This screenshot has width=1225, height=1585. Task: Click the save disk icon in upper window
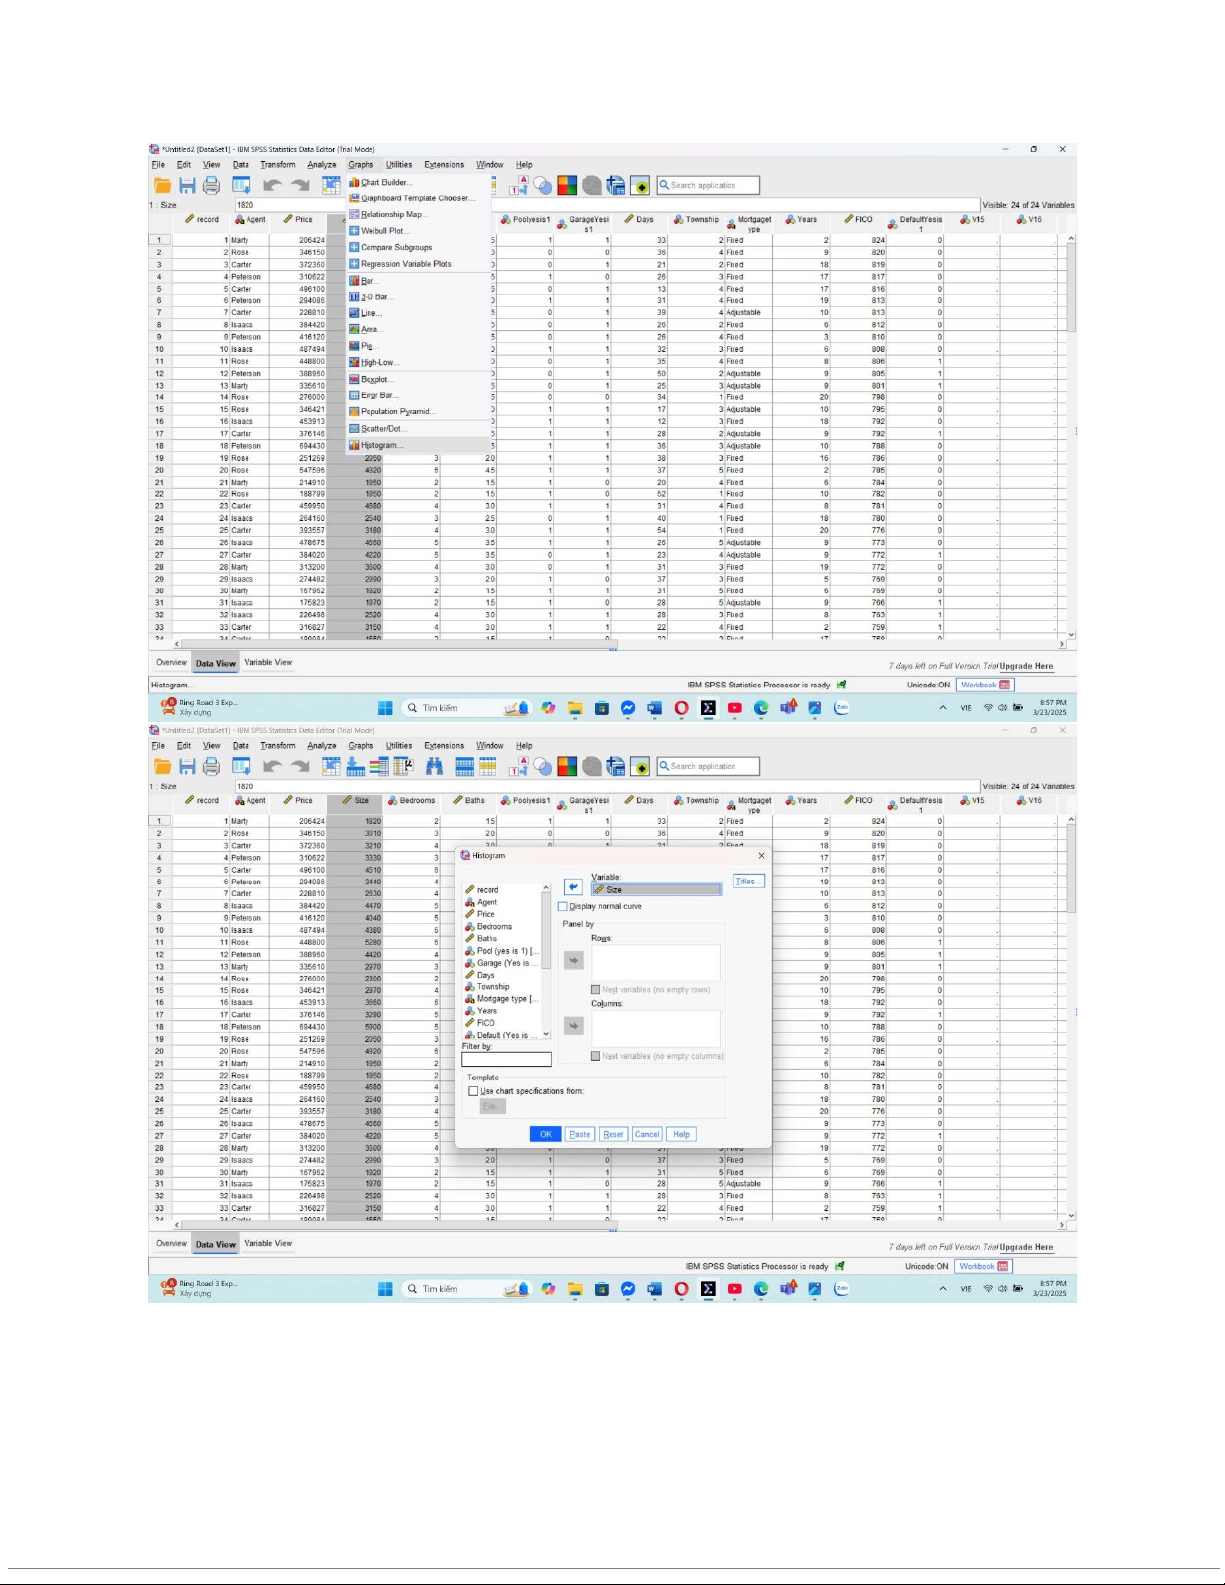[187, 186]
